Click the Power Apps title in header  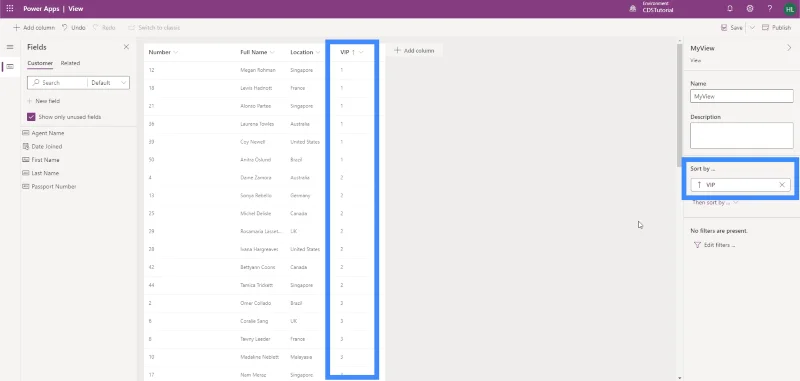[x=42, y=9]
